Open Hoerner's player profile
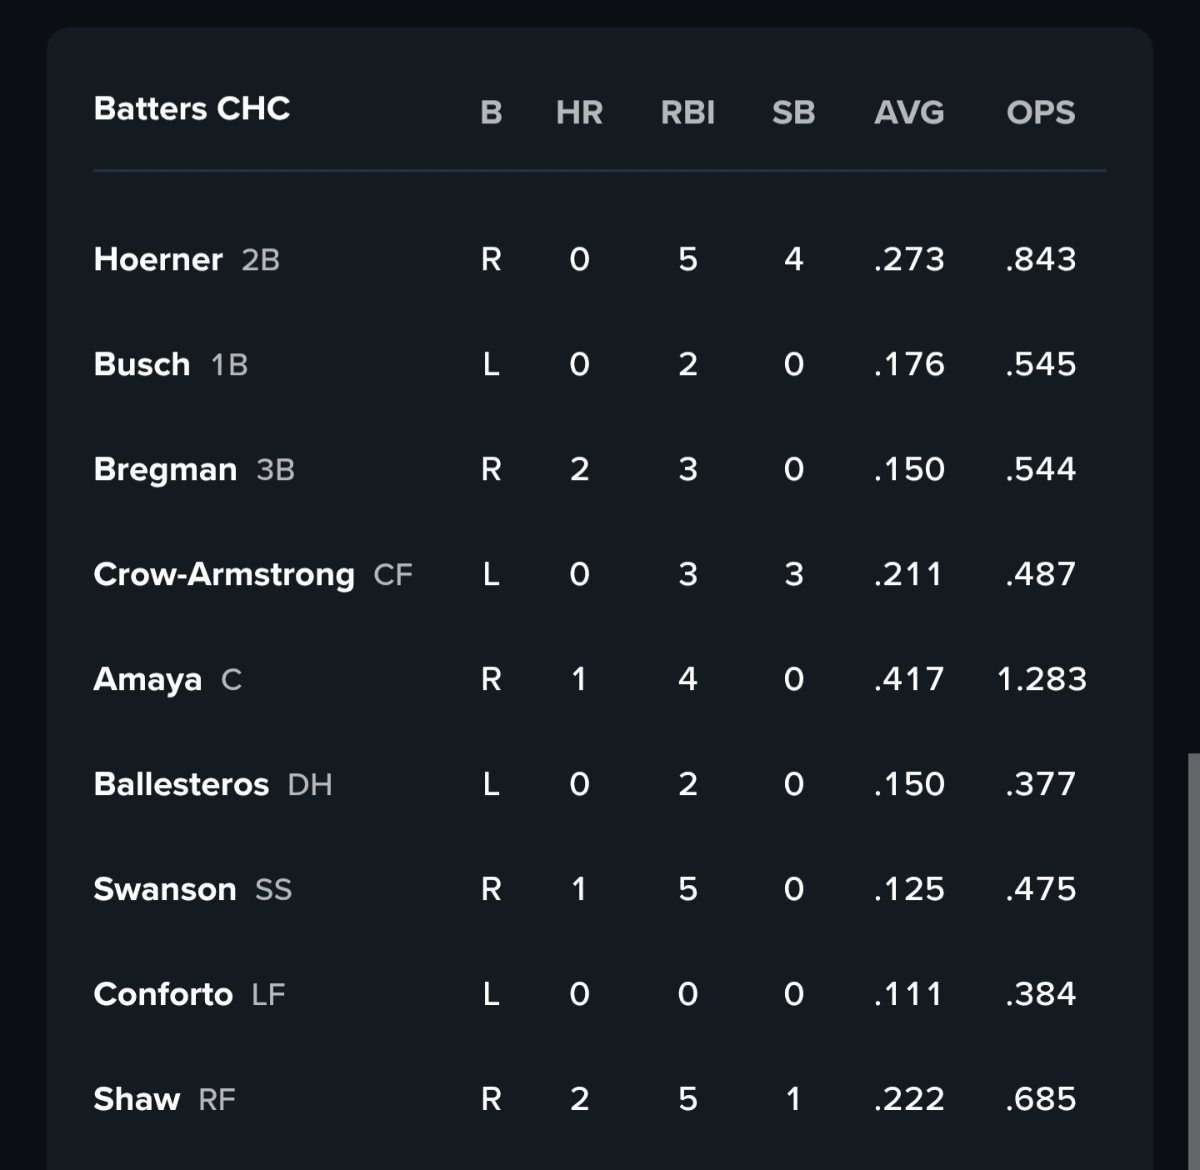Screen dimensions: 1200x1170 158,260
